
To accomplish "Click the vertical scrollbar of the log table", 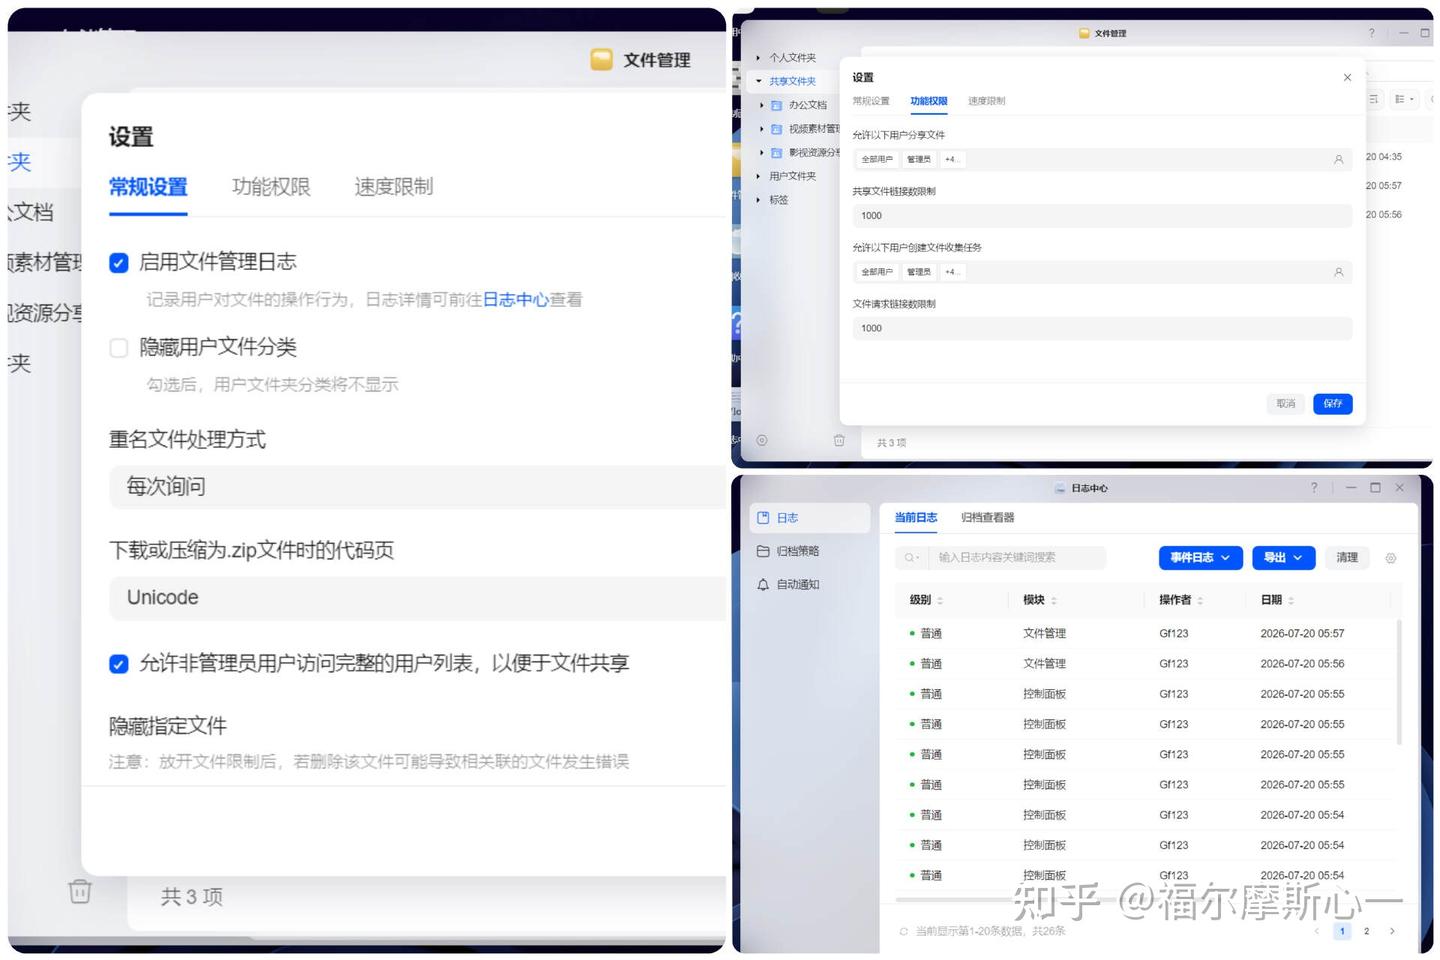I will (x=1398, y=682).
